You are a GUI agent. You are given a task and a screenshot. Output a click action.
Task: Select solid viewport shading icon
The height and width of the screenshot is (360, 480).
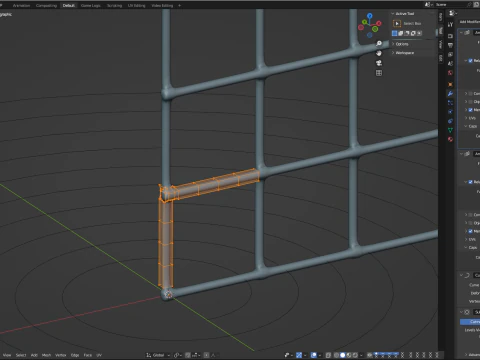(x=342, y=355)
